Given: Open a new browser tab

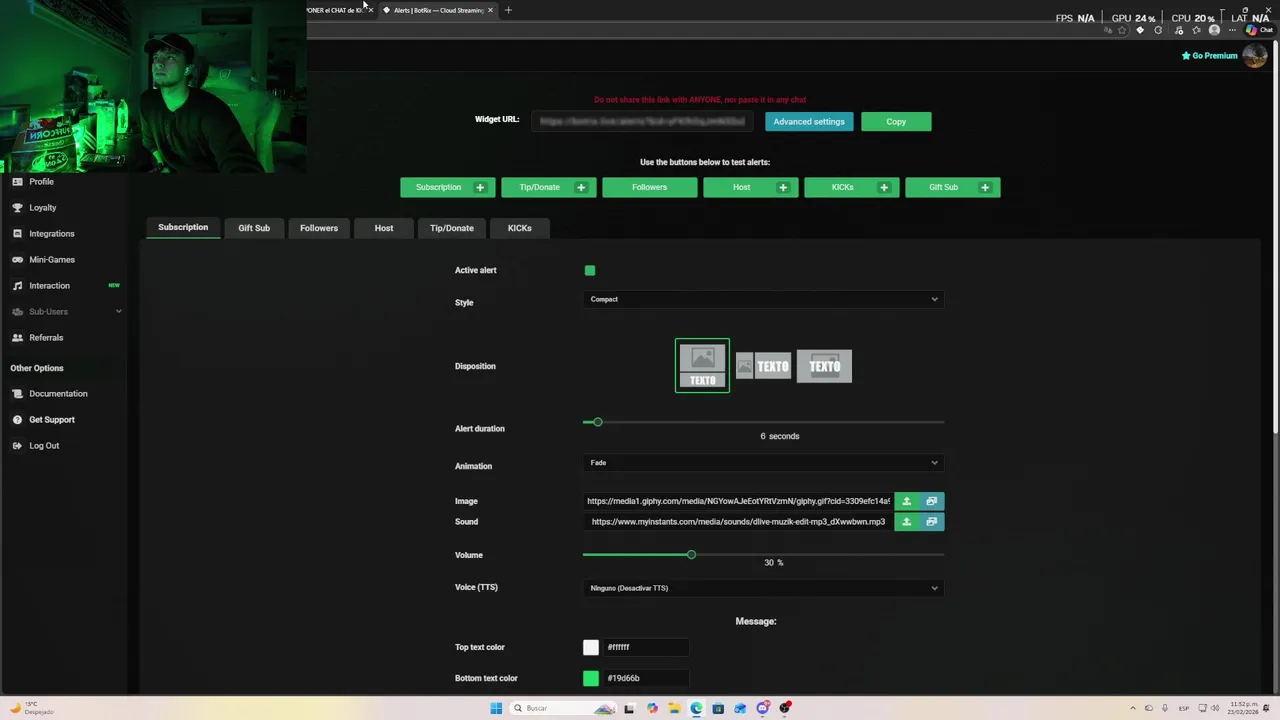Looking at the screenshot, I should 508,10.
